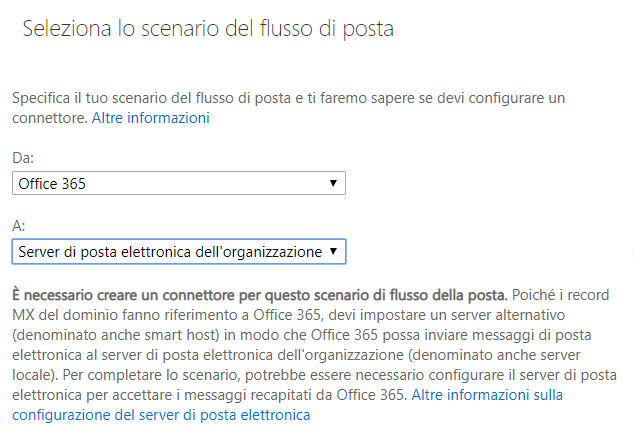Click the "Per completare lo scenario" sentence
Image resolution: width=634 pixels, height=441 pixels.
click(152, 375)
